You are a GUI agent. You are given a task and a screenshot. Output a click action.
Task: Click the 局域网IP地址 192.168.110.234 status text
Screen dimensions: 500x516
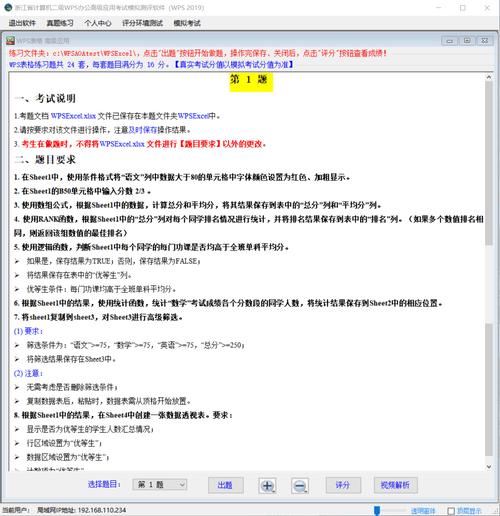81,510
